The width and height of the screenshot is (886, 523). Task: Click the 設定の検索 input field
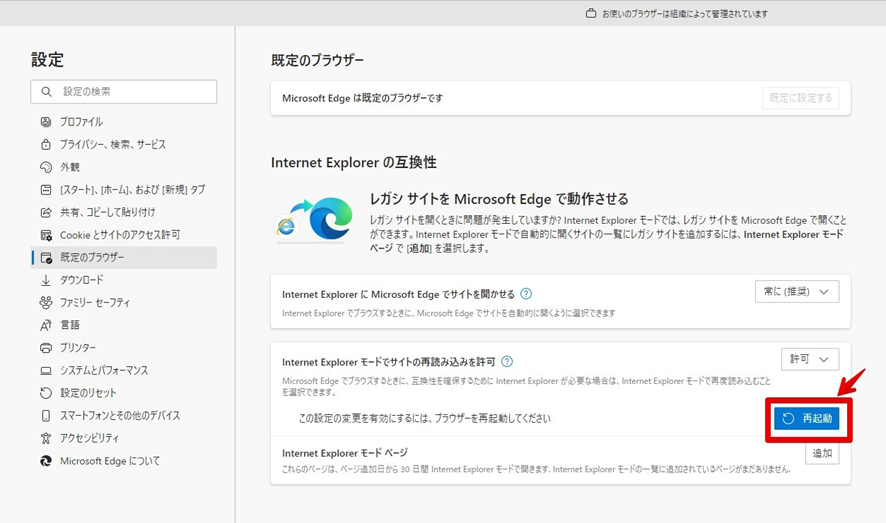124,91
